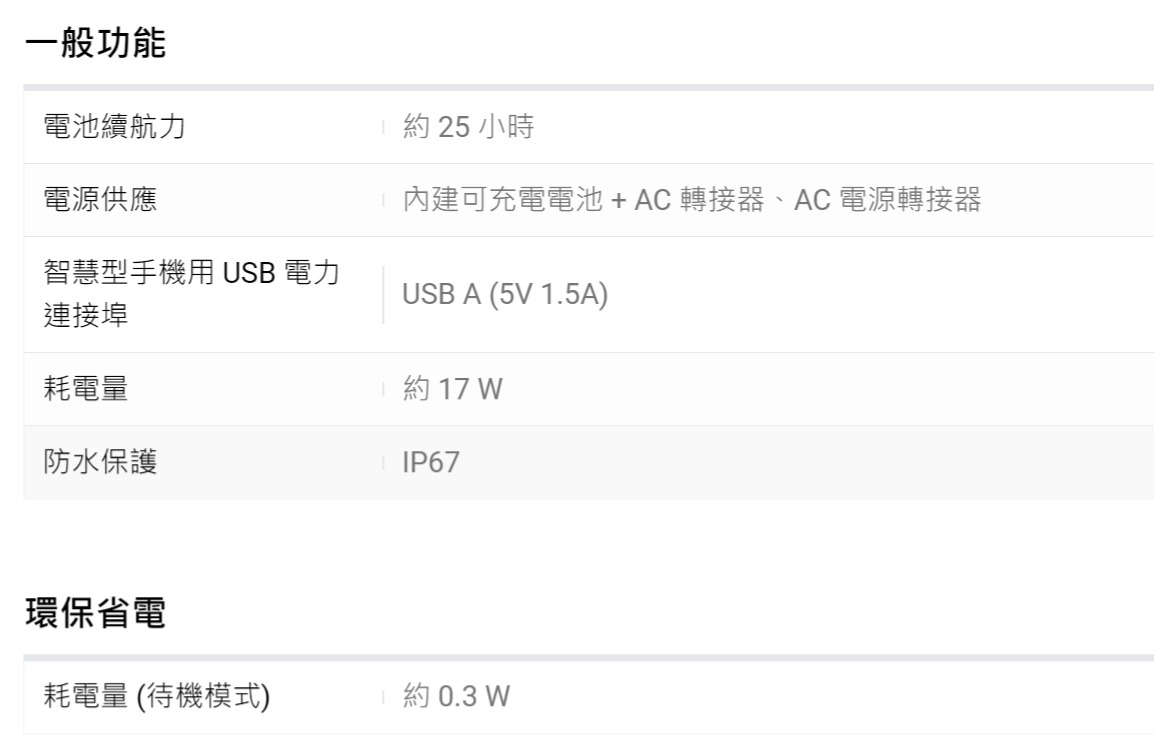
Task: Click the 環保省電 section heading
Action: click(x=95, y=614)
